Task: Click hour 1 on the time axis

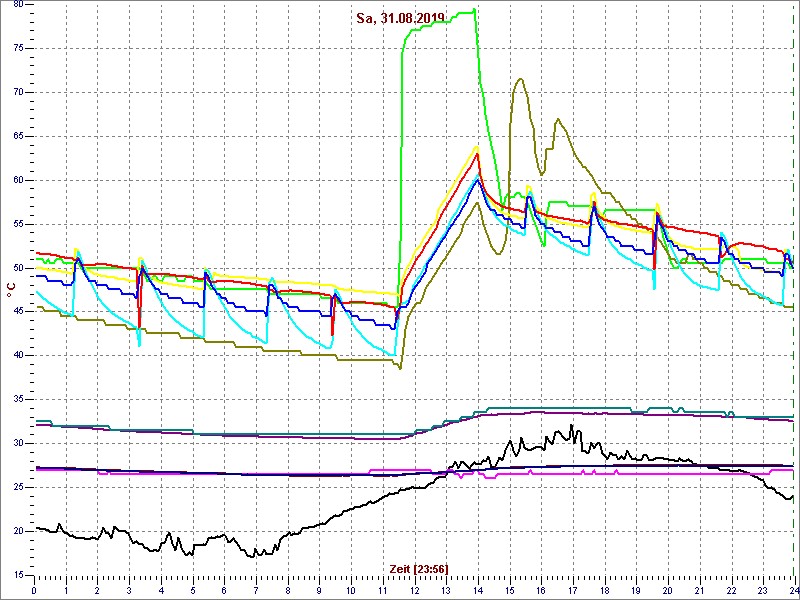Action: click(x=66, y=590)
